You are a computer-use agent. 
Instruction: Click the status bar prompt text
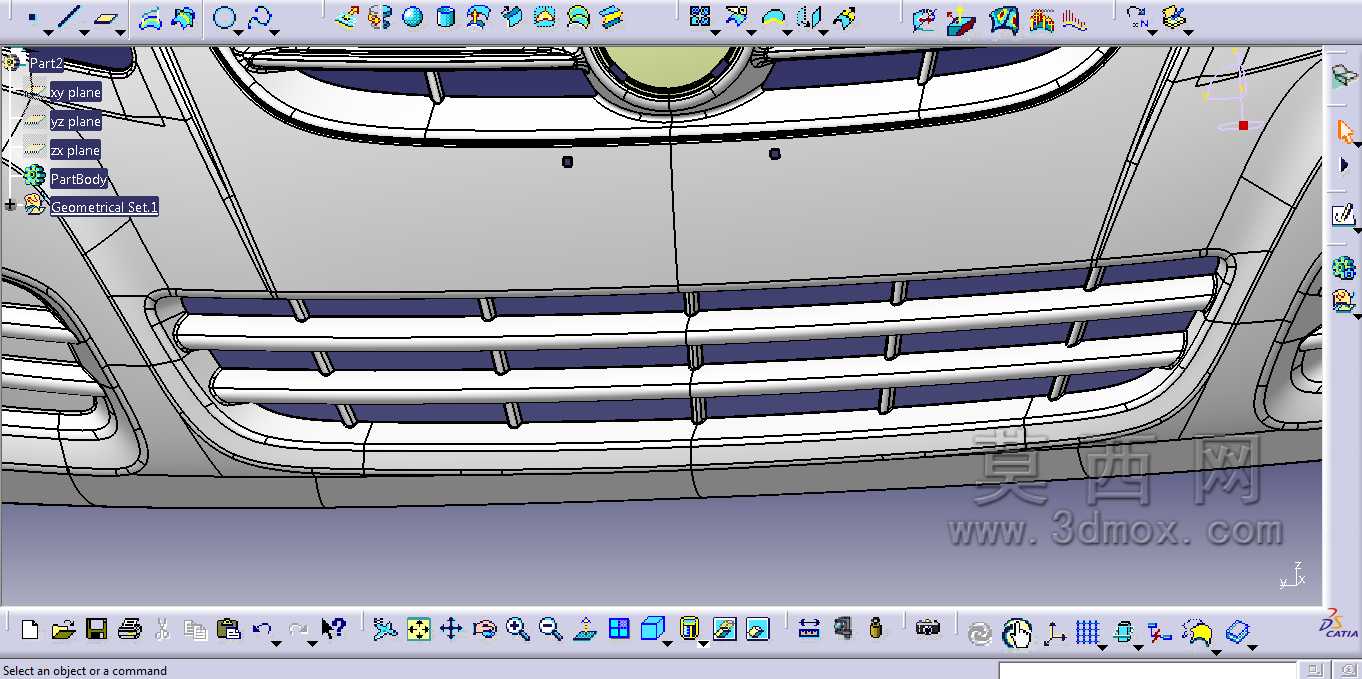click(x=85, y=671)
